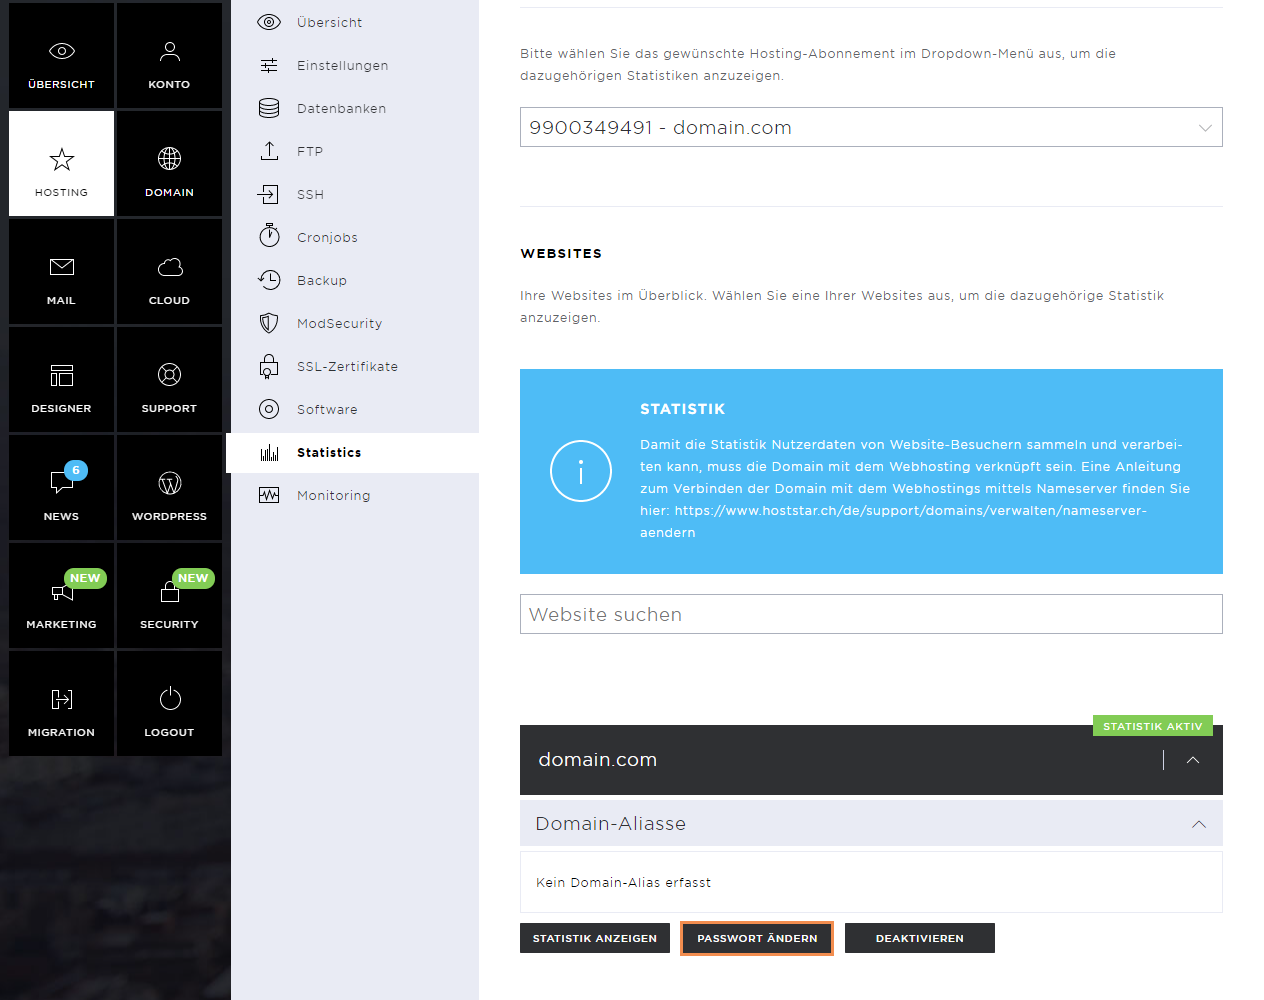Click the STATISTIK heading in blue box

pyautogui.click(x=683, y=409)
